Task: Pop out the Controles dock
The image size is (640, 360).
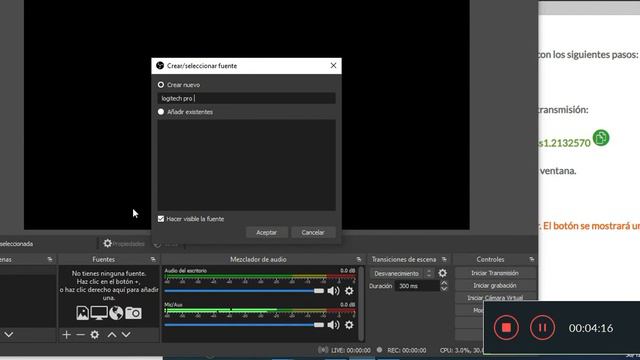Action: coord(531,259)
